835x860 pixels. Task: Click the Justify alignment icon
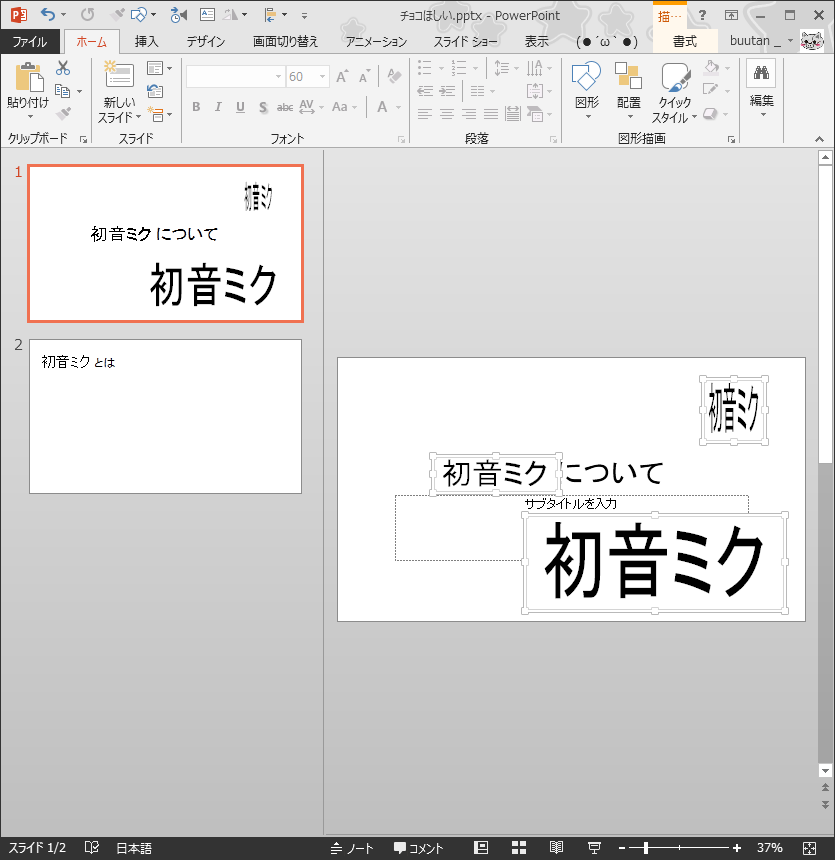click(491, 114)
